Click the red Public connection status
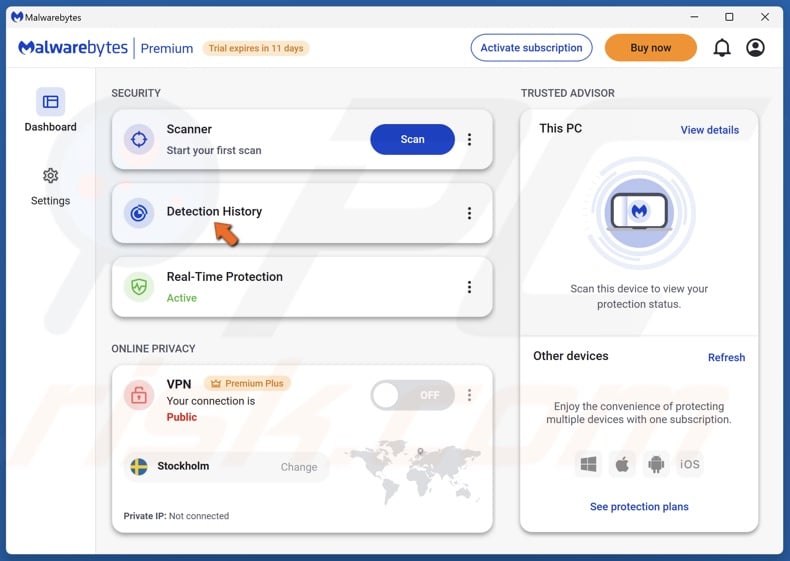790x561 pixels. click(182, 417)
